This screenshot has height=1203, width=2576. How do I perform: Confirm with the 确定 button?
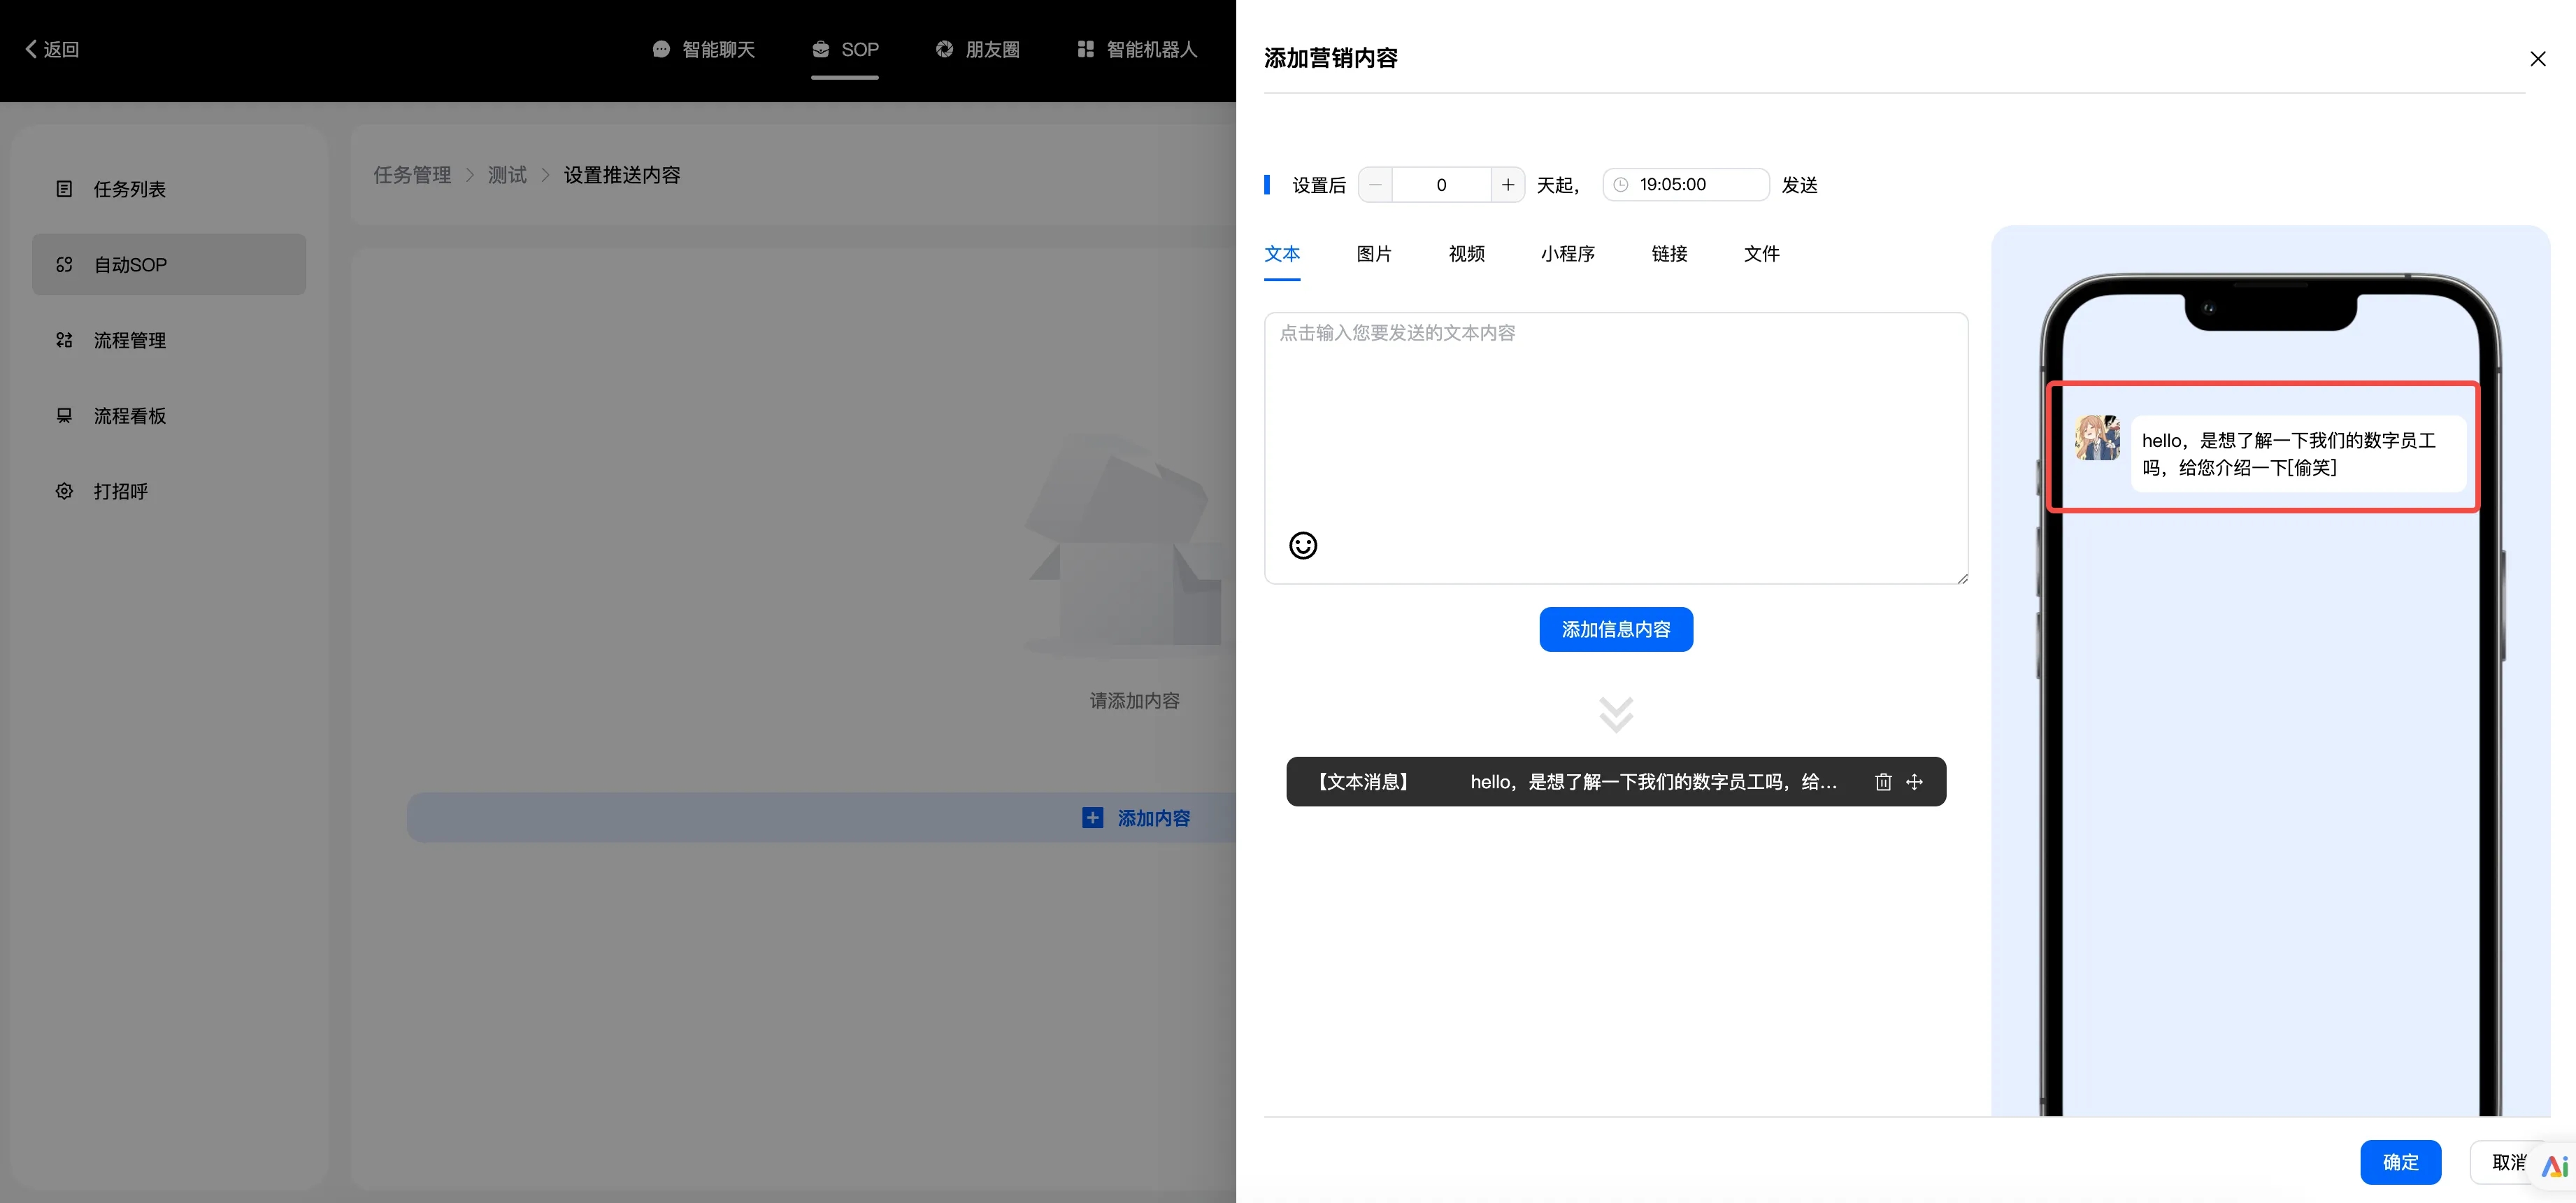point(2400,1162)
